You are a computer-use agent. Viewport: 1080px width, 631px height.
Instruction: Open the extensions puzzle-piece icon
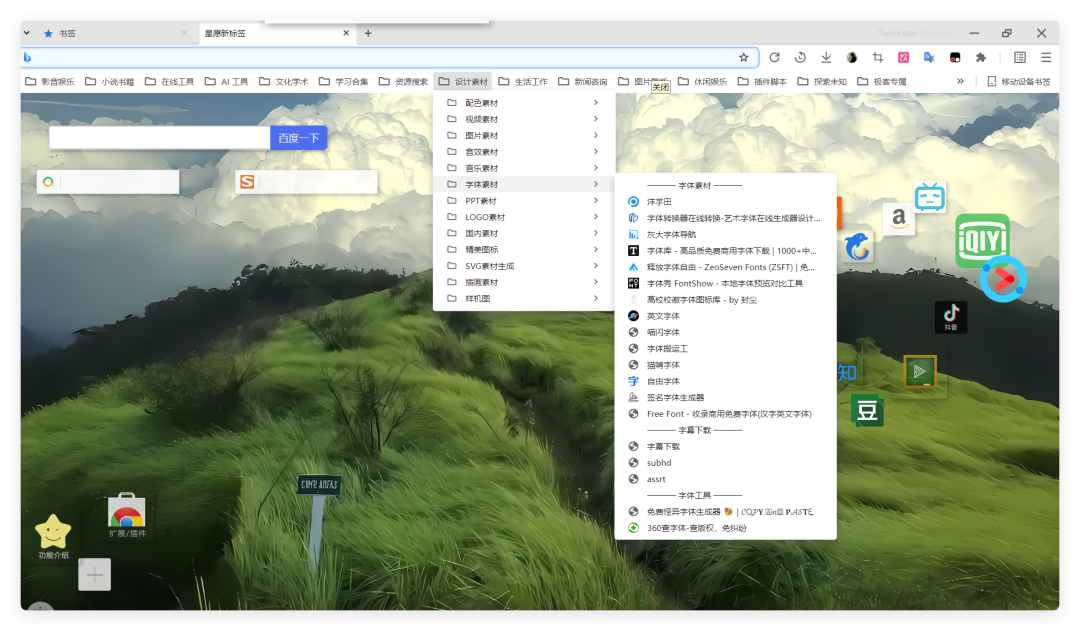[x=981, y=57]
